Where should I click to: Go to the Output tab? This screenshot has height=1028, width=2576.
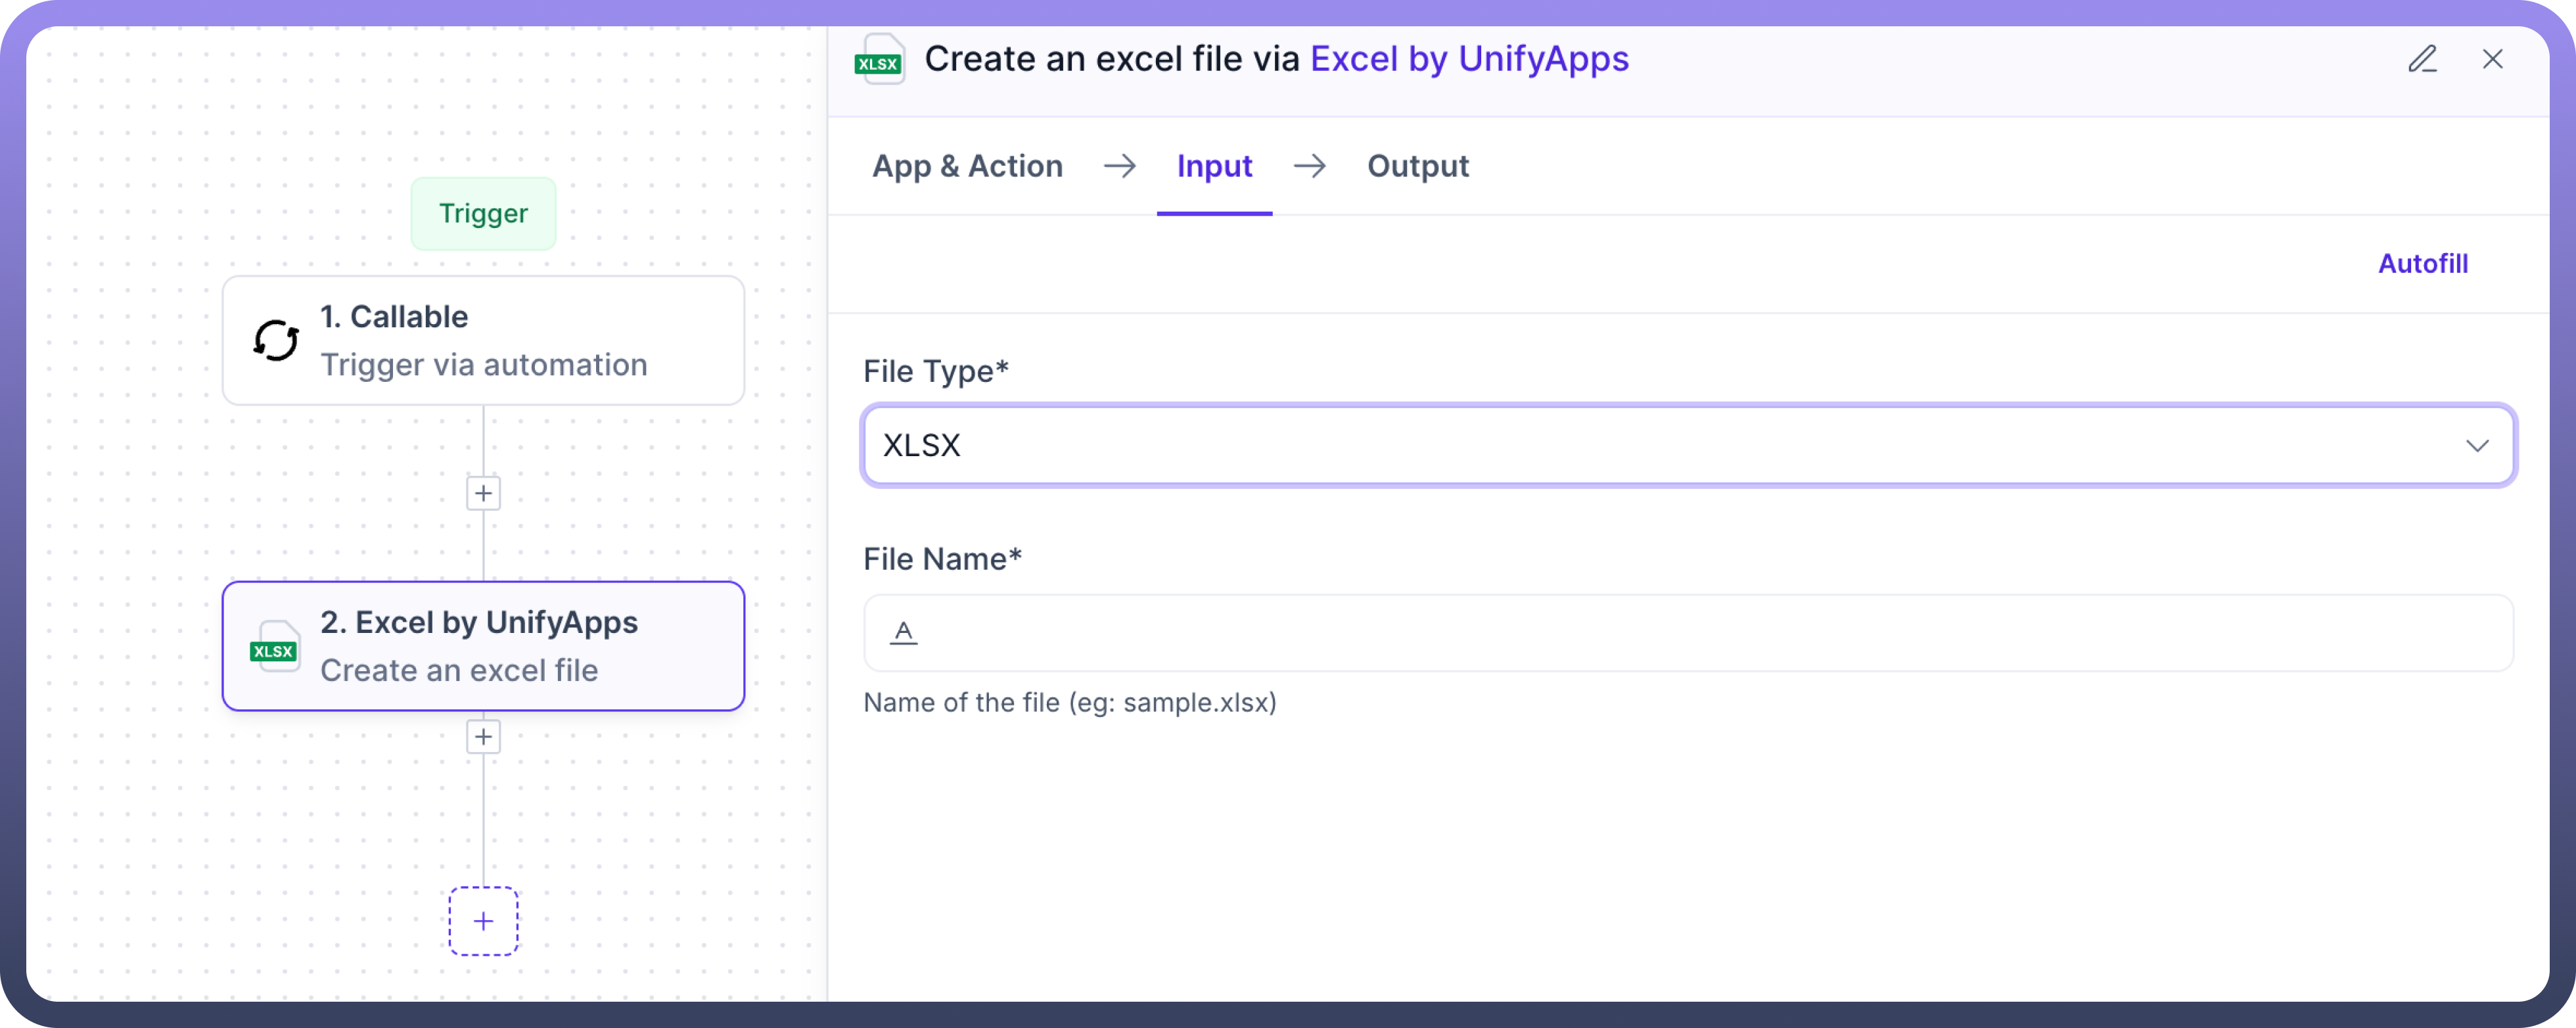pos(1417,166)
